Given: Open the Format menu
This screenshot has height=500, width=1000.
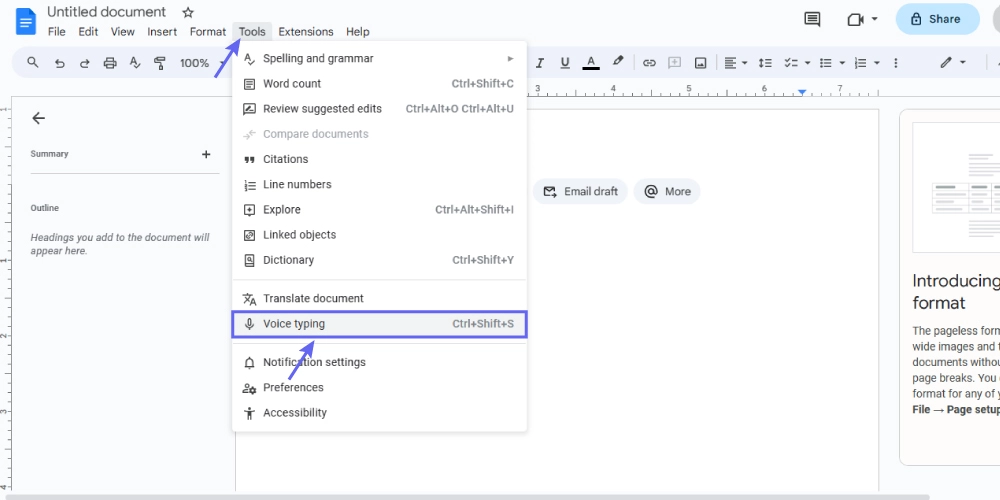Looking at the screenshot, I should tap(208, 31).
